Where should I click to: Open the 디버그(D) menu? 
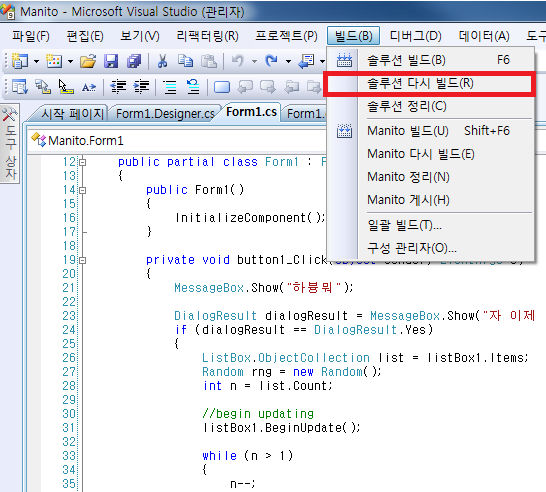click(x=415, y=36)
